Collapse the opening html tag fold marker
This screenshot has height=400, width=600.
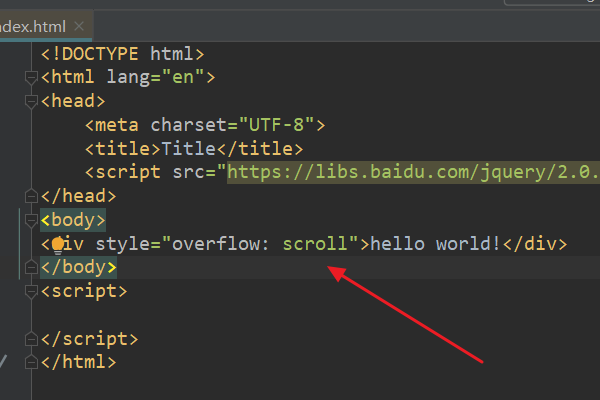(x=32, y=77)
